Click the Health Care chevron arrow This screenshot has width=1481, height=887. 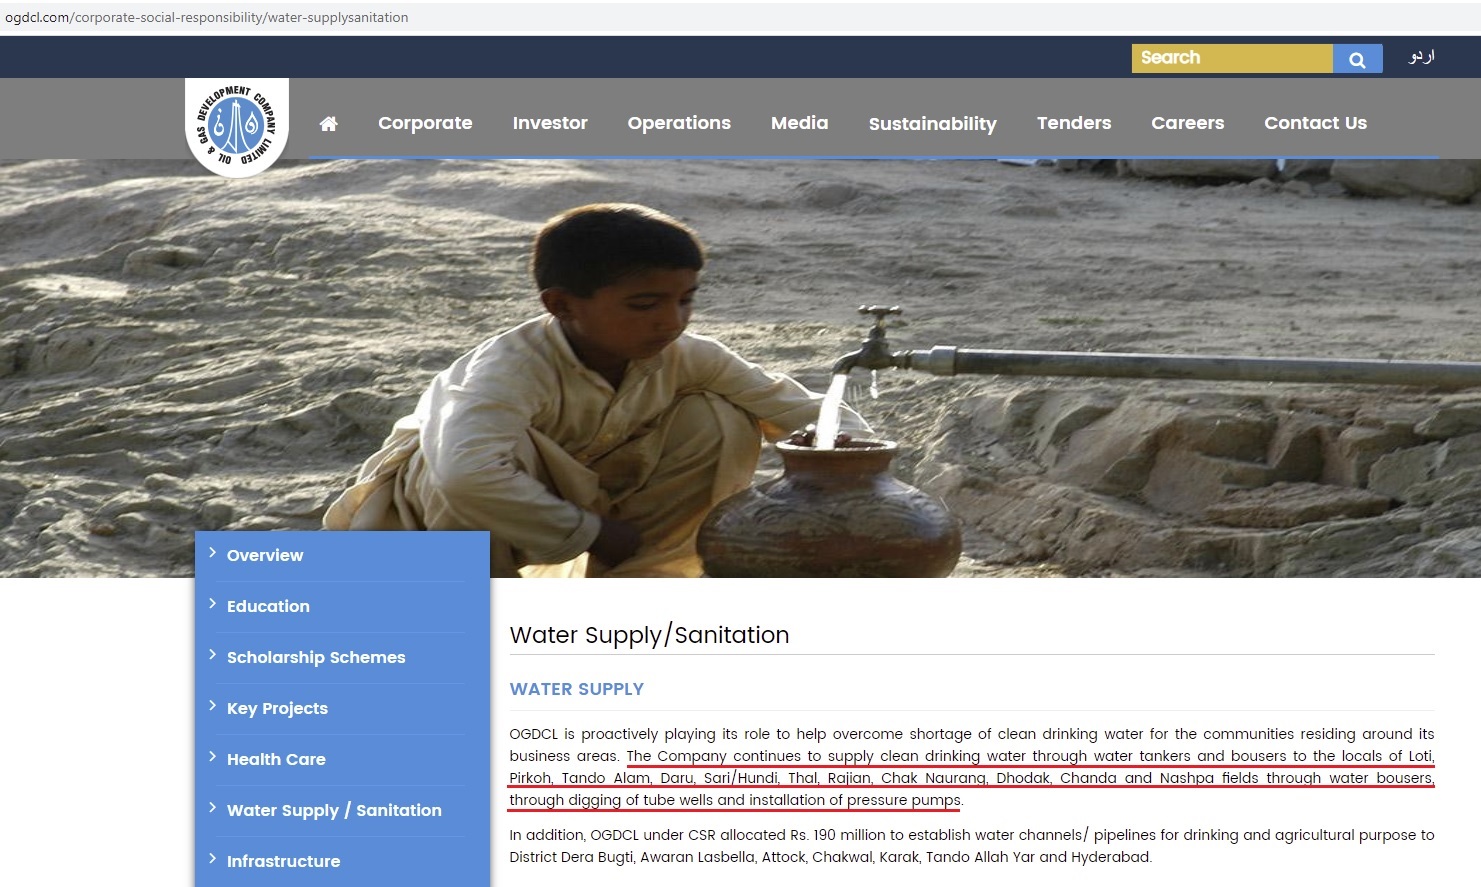coord(212,756)
